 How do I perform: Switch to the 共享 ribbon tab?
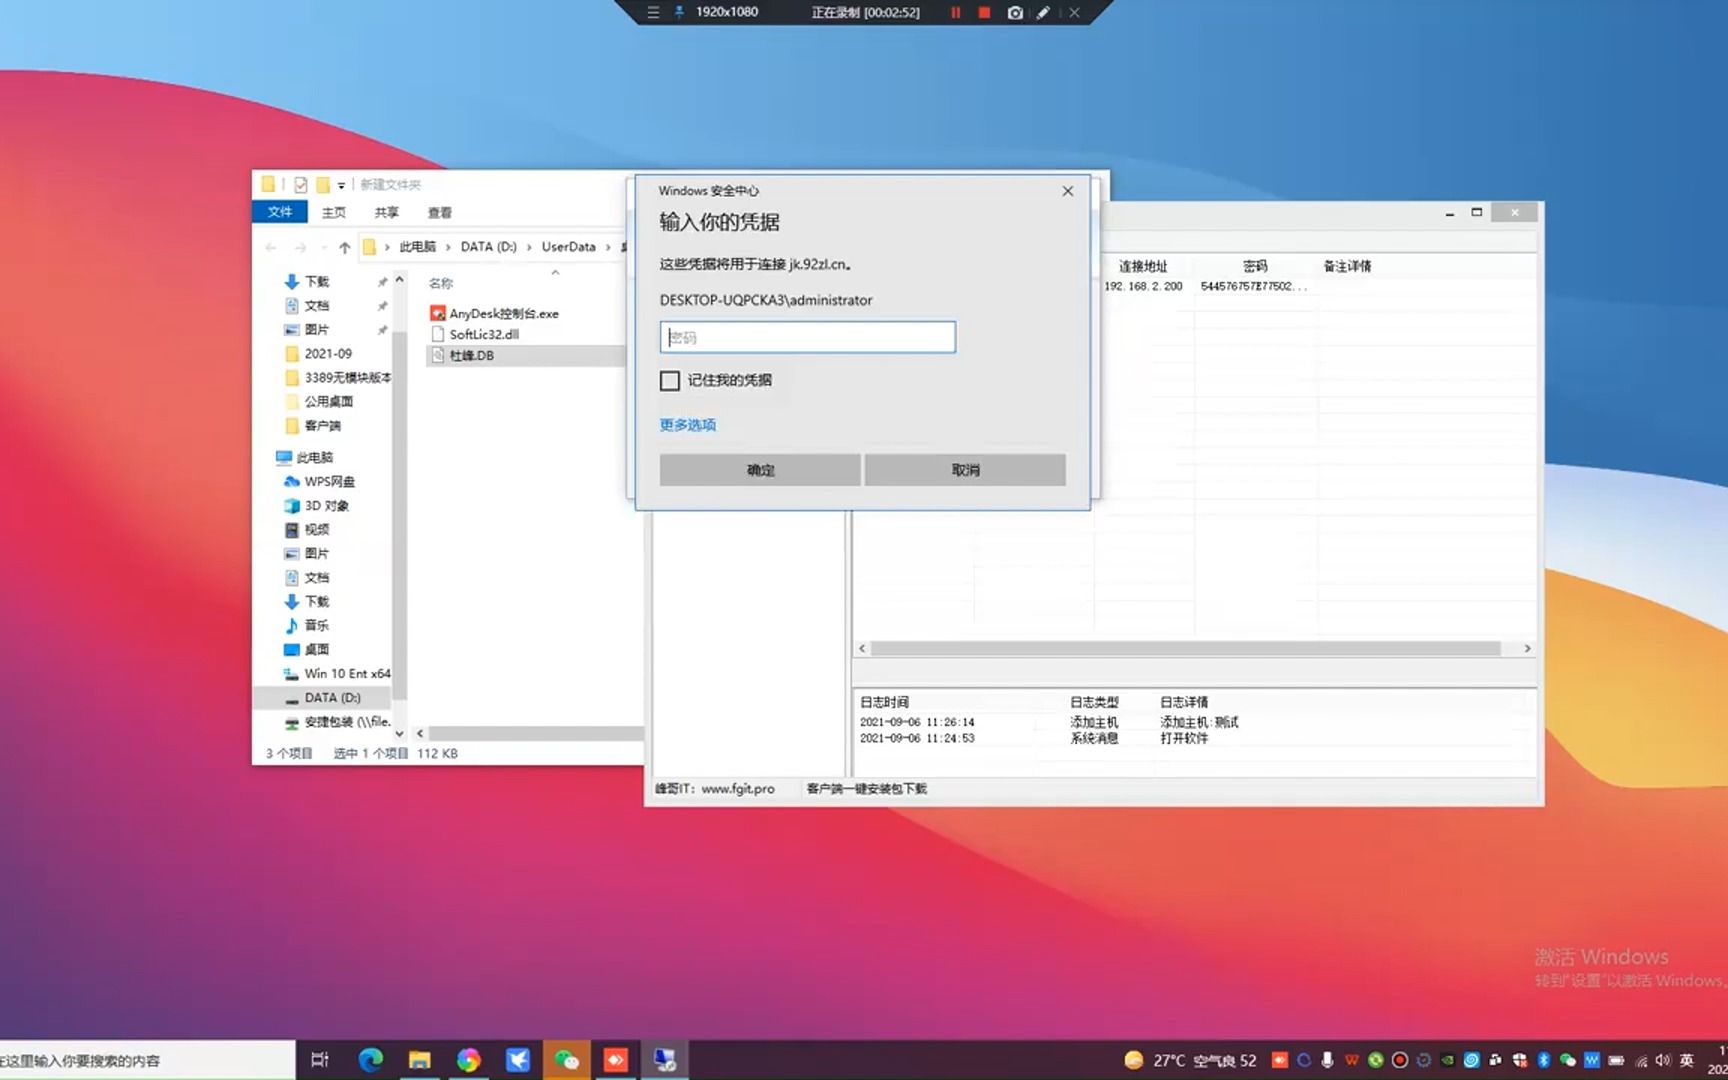[386, 213]
